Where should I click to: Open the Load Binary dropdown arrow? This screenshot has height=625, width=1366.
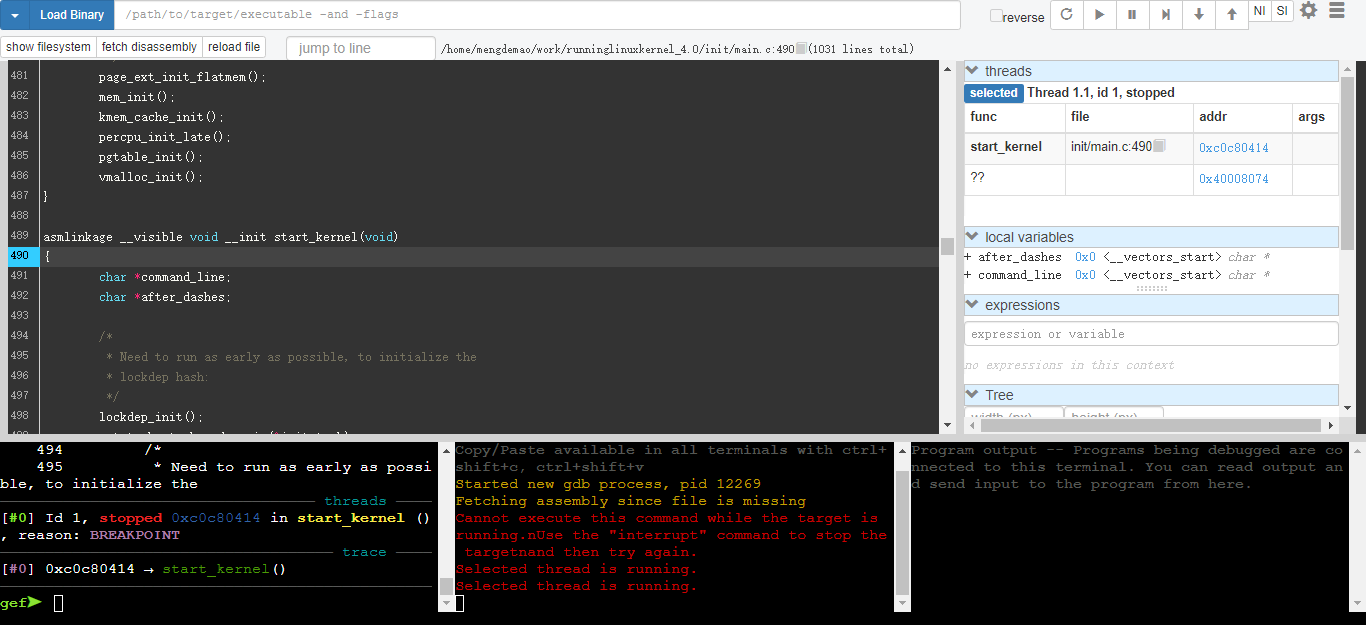[14, 15]
